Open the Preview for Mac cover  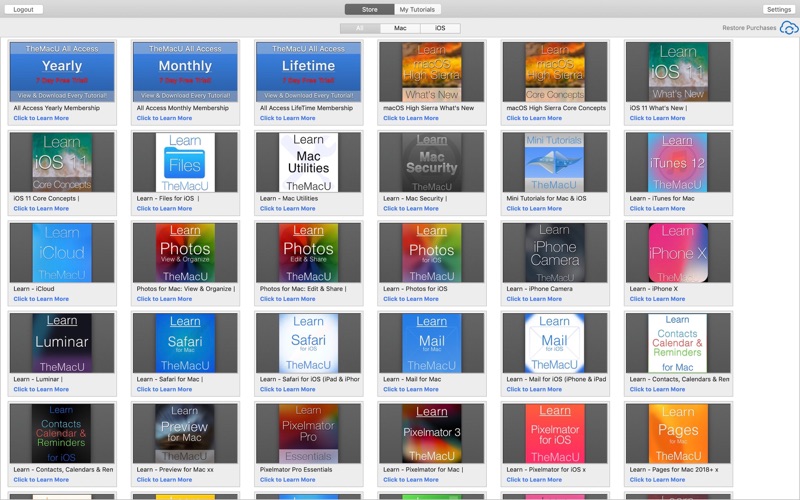point(185,433)
